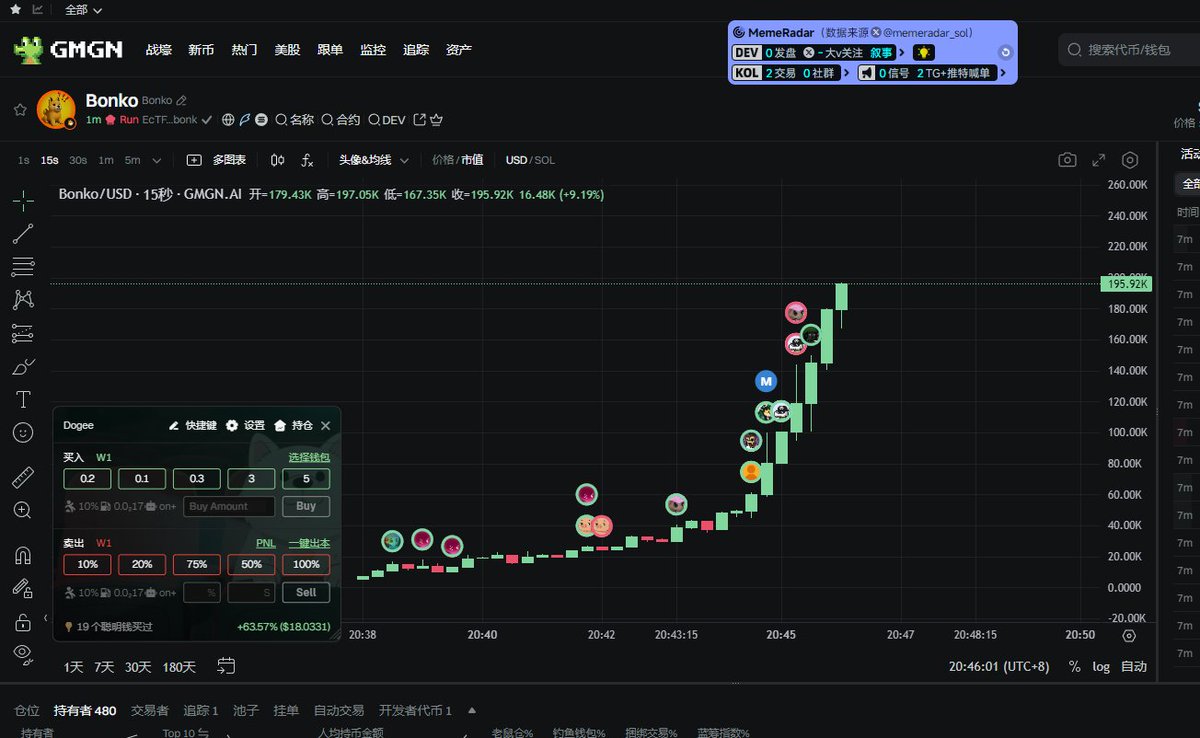The image size is (1200, 738).
Task: Collapse the bottom panel triangle arrow
Action: click(472, 711)
